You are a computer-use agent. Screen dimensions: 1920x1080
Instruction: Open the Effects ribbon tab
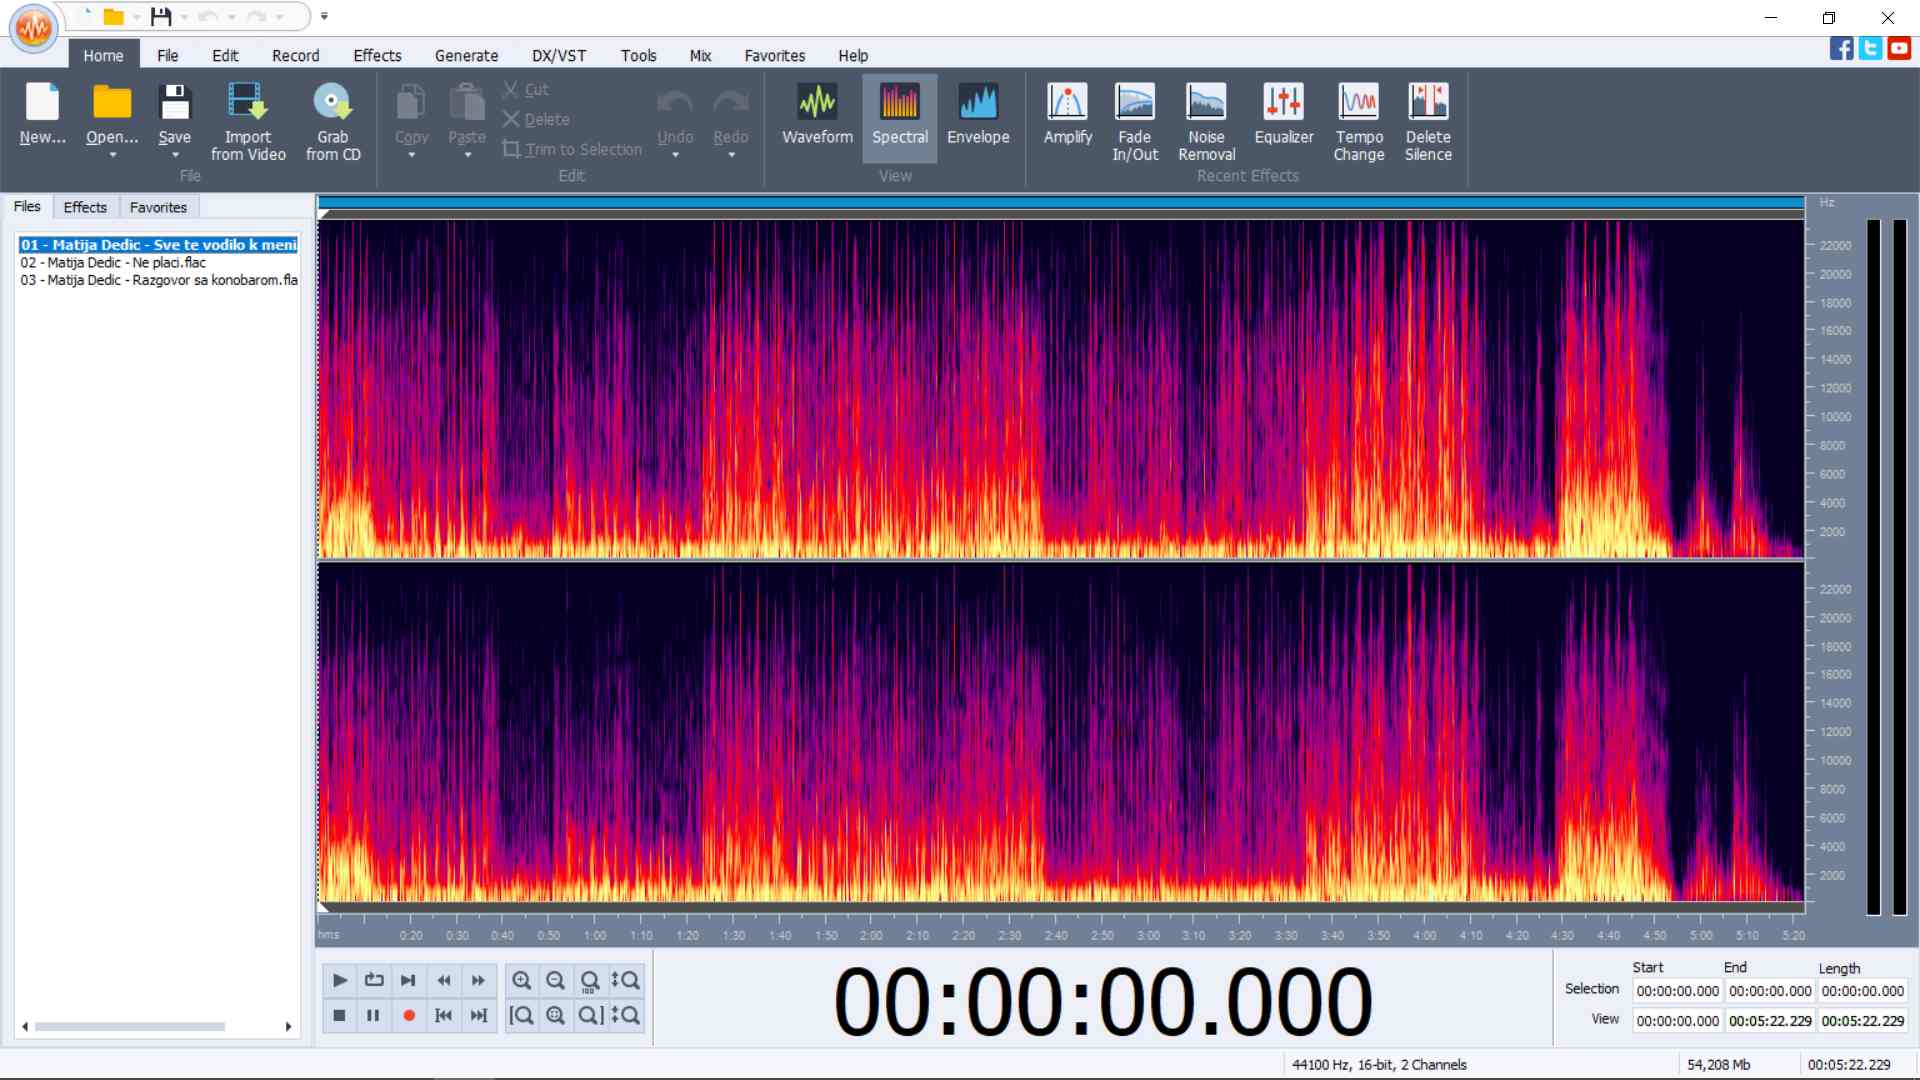click(377, 56)
